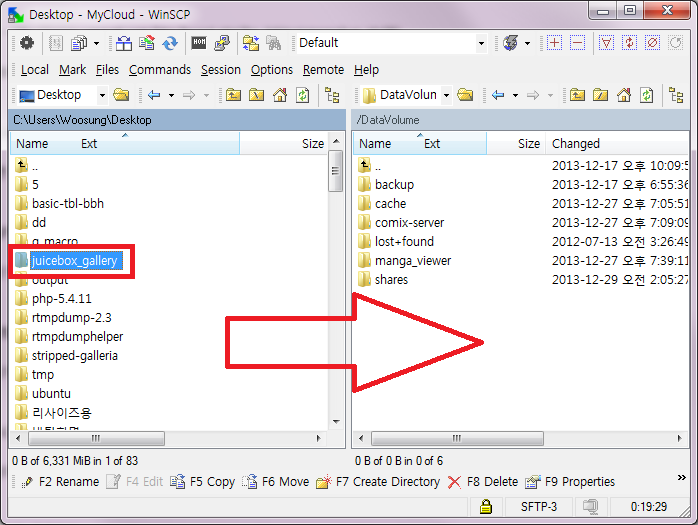Toggle remote directory tree view
698x525 pixels.
tap(676, 95)
